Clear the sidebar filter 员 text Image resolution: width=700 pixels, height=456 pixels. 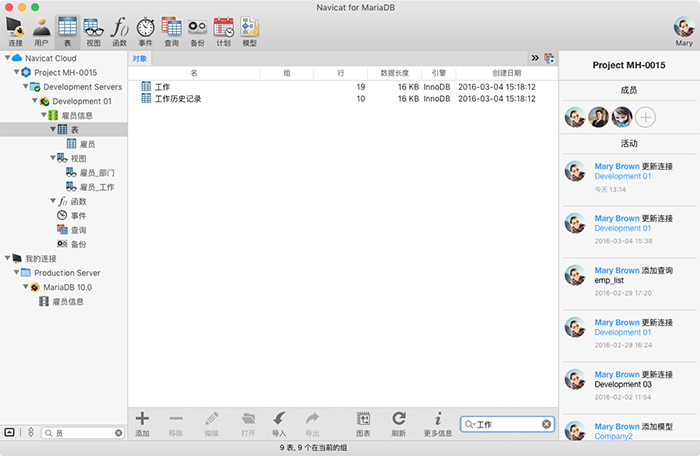(x=118, y=433)
